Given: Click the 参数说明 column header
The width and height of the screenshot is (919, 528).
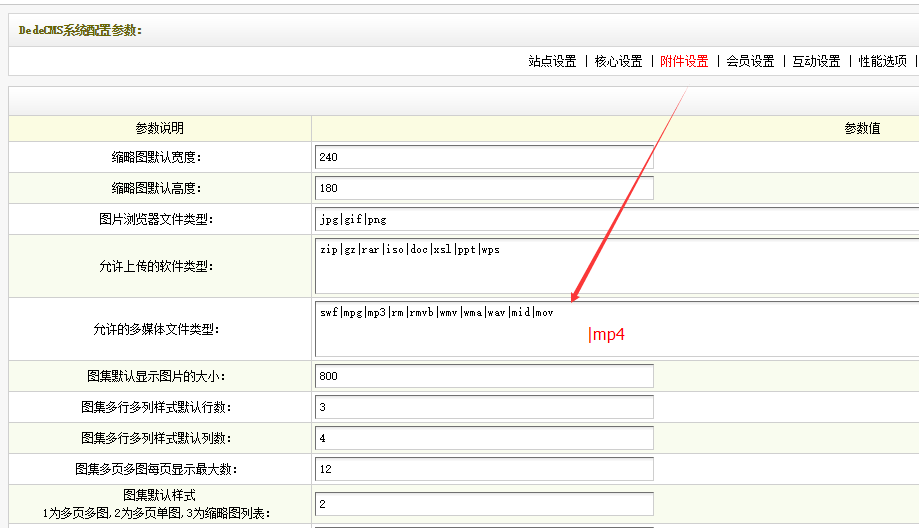Looking at the screenshot, I should pos(160,128).
